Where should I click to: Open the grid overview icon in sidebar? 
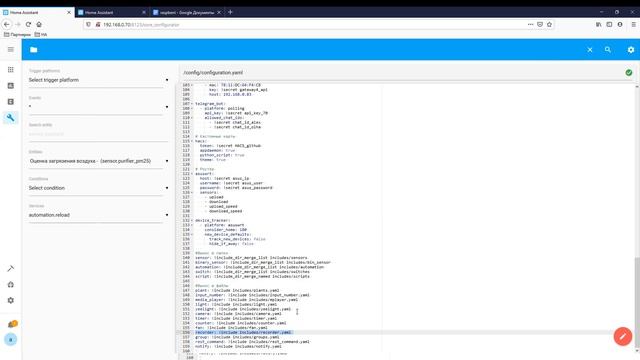(x=11, y=69)
